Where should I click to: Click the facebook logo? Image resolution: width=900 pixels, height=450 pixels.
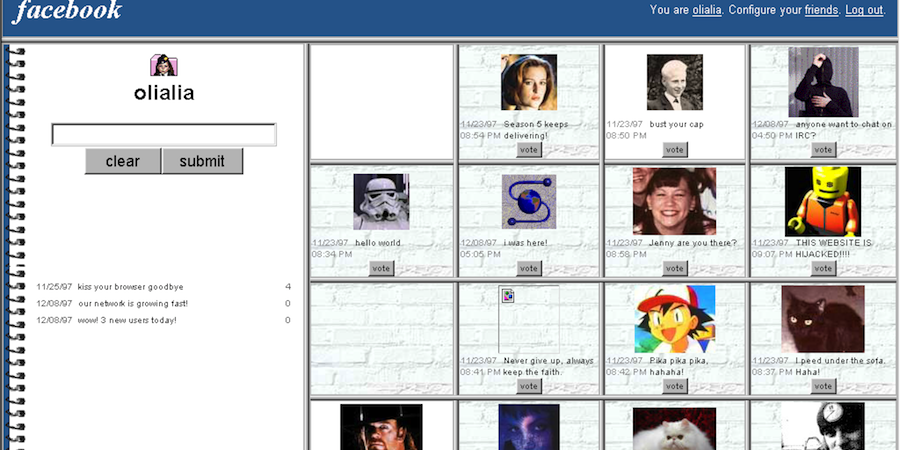(x=67, y=10)
